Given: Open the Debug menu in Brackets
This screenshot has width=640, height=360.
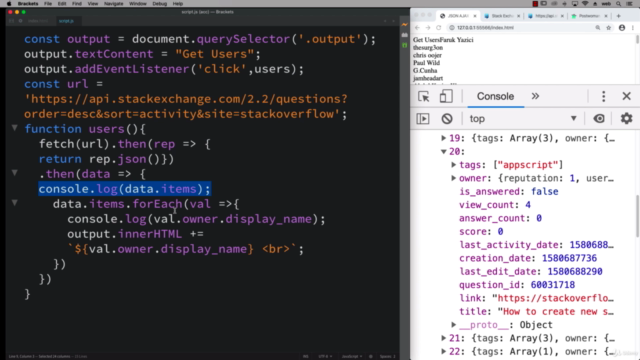Looking at the screenshot, I should 160,4.
